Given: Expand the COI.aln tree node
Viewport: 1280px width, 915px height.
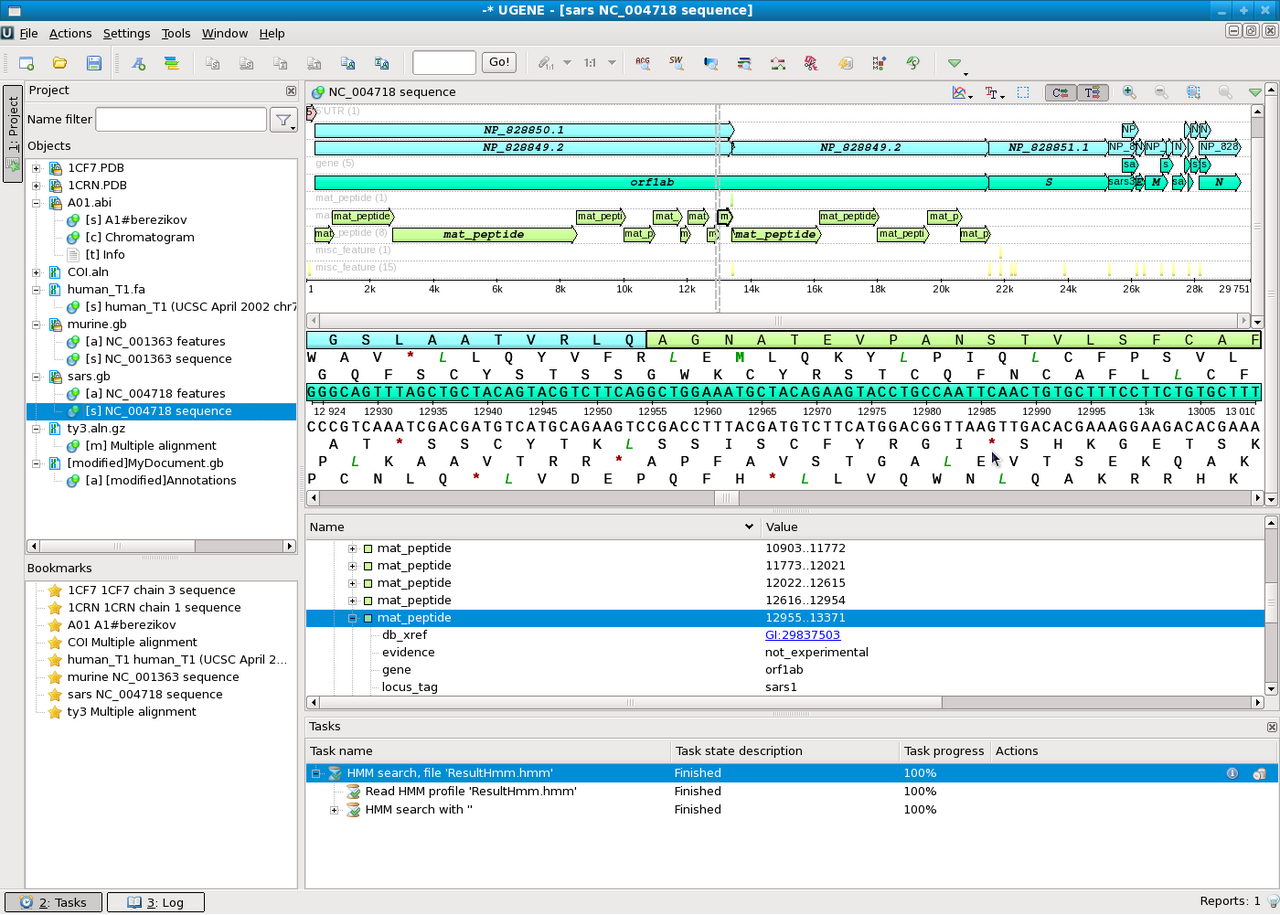Looking at the screenshot, I should click(37, 272).
